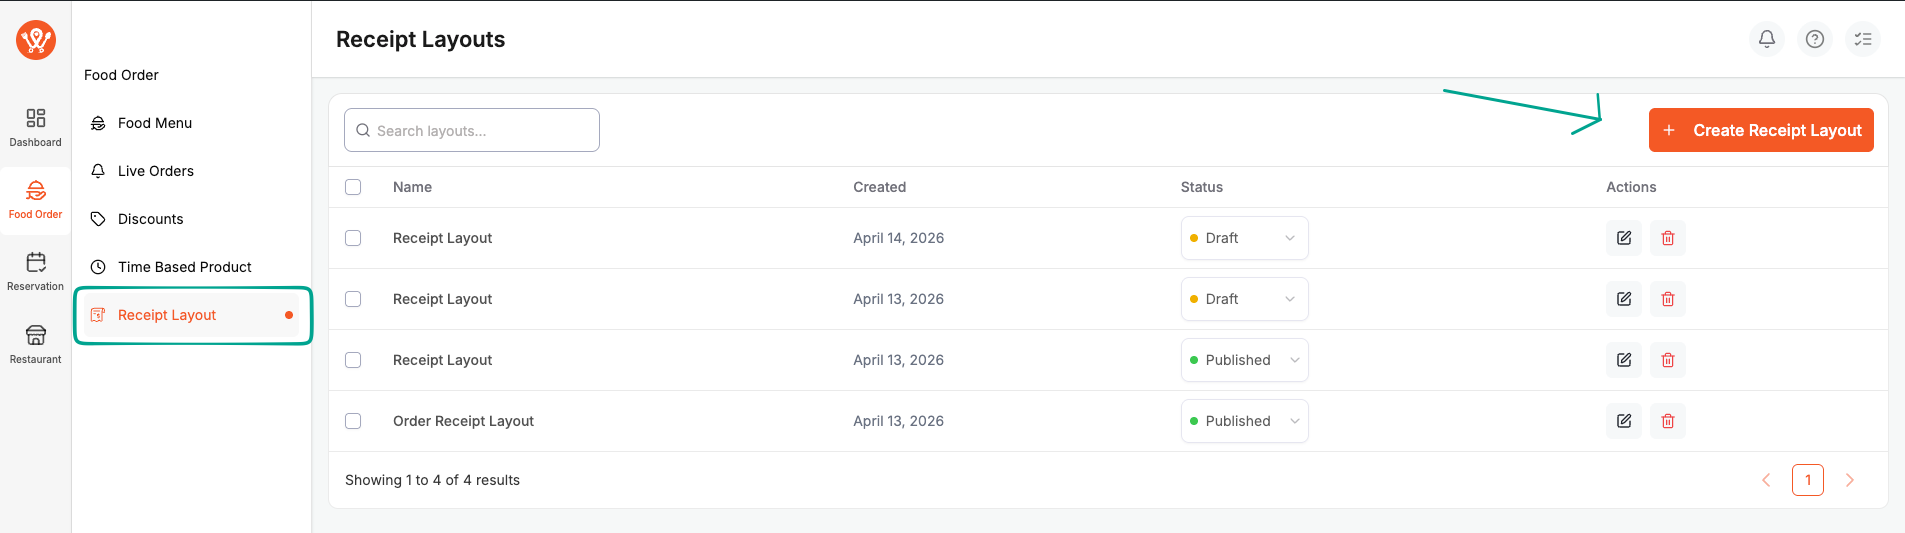Open Food Menu in sidebar
Viewport: 1905px width, 533px height.
pos(155,123)
